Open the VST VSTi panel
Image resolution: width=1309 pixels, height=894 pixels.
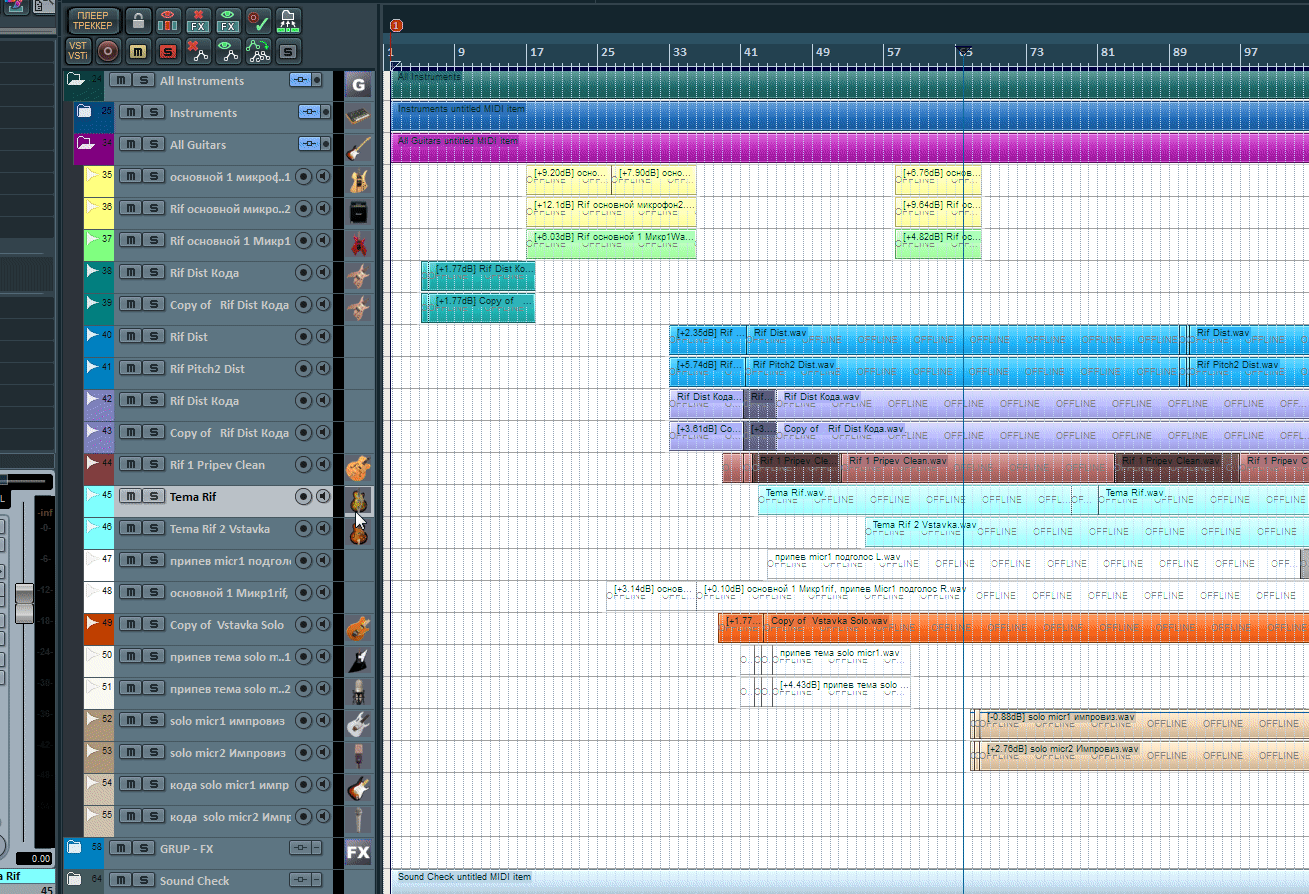coord(78,50)
